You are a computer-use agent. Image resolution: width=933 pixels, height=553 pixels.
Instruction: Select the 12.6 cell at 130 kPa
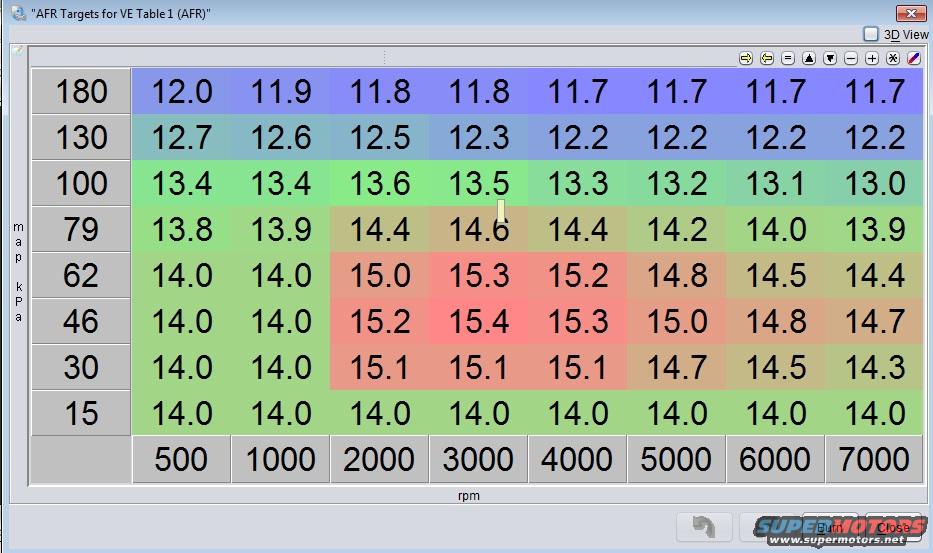pyautogui.click(x=280, y=138)
